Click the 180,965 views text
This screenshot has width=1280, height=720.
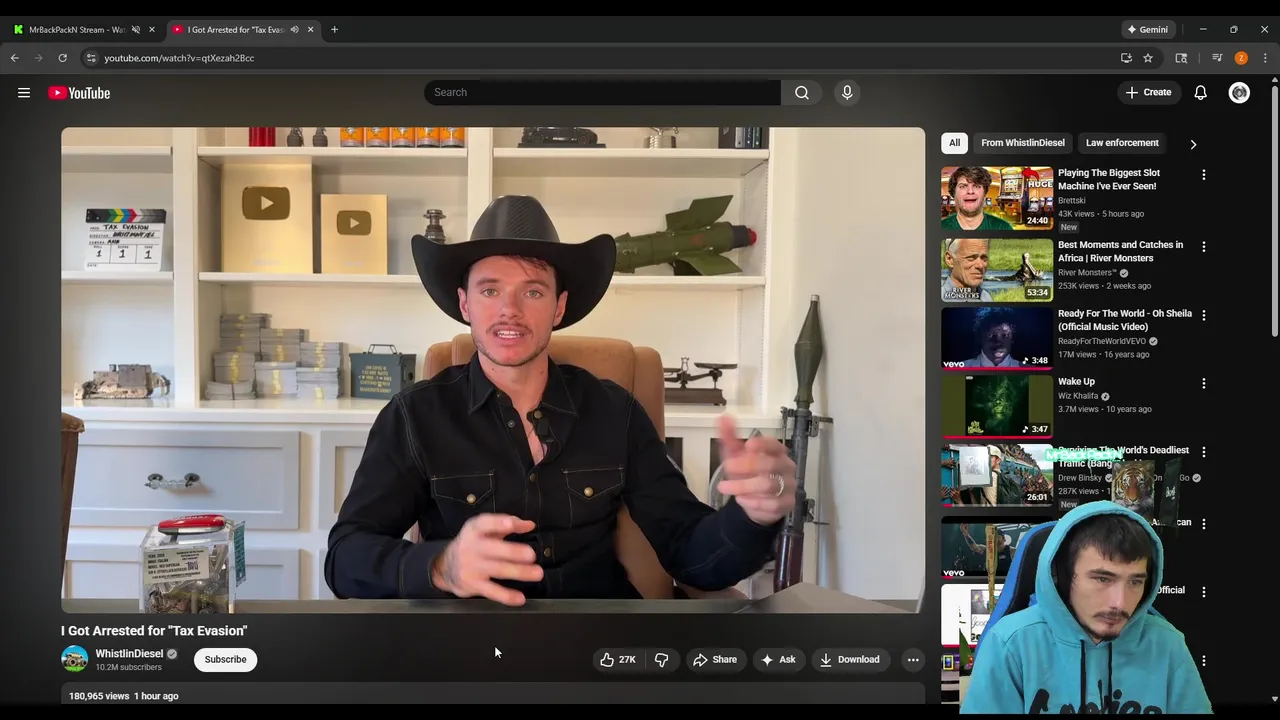[99, 696]
